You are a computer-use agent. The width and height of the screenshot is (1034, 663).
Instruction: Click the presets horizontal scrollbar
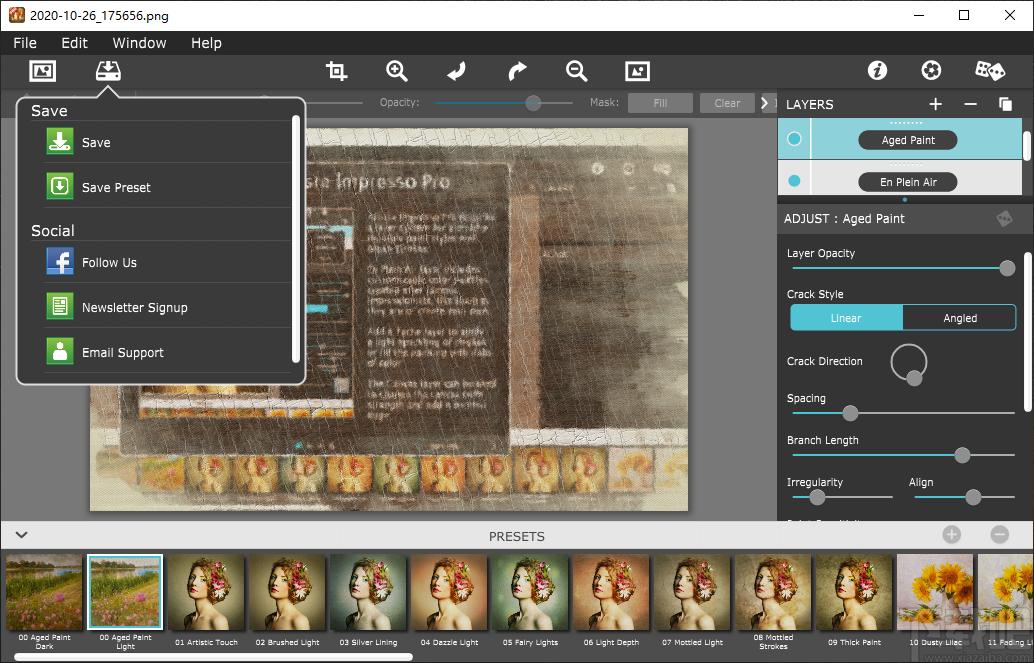(x=214, y=657)
